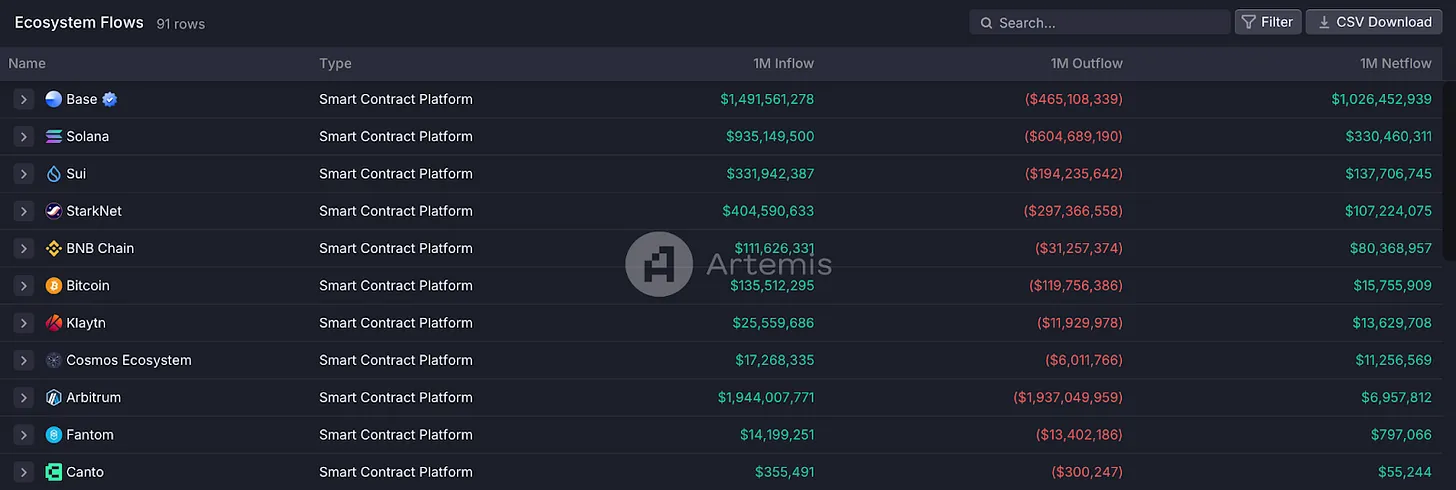Expand the StarkNet row
1456x490 pixels.
click(x=24, y=211)
